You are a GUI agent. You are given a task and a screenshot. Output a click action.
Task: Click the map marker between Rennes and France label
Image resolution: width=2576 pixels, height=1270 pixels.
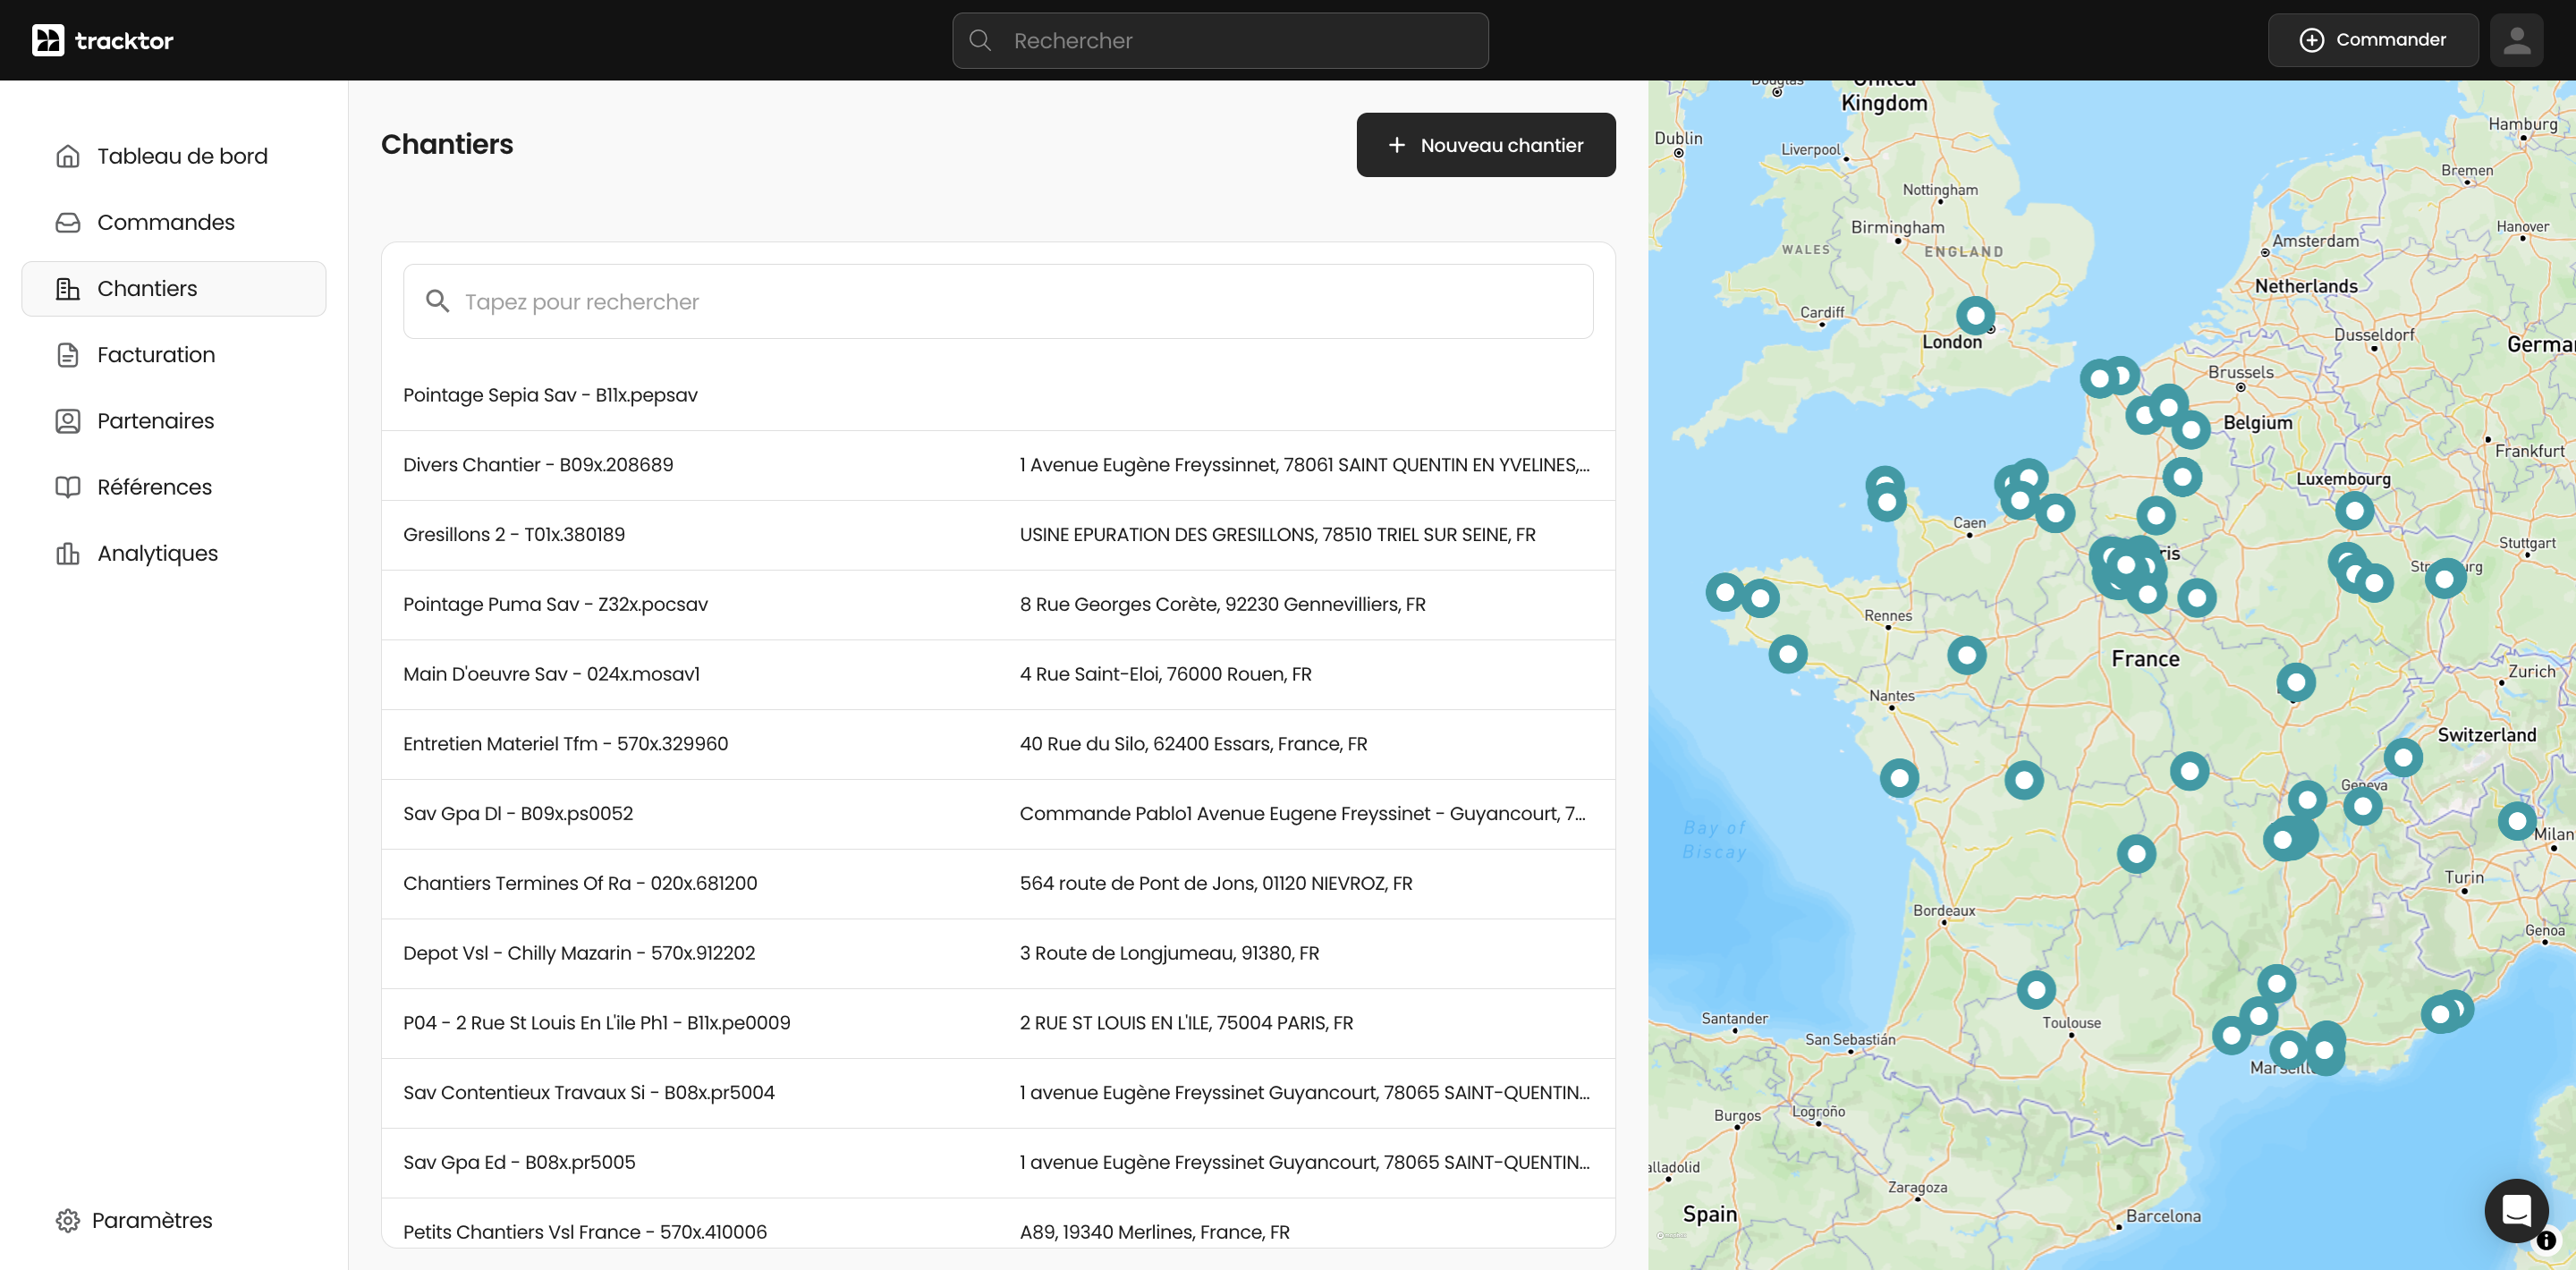pos(1967,655)
